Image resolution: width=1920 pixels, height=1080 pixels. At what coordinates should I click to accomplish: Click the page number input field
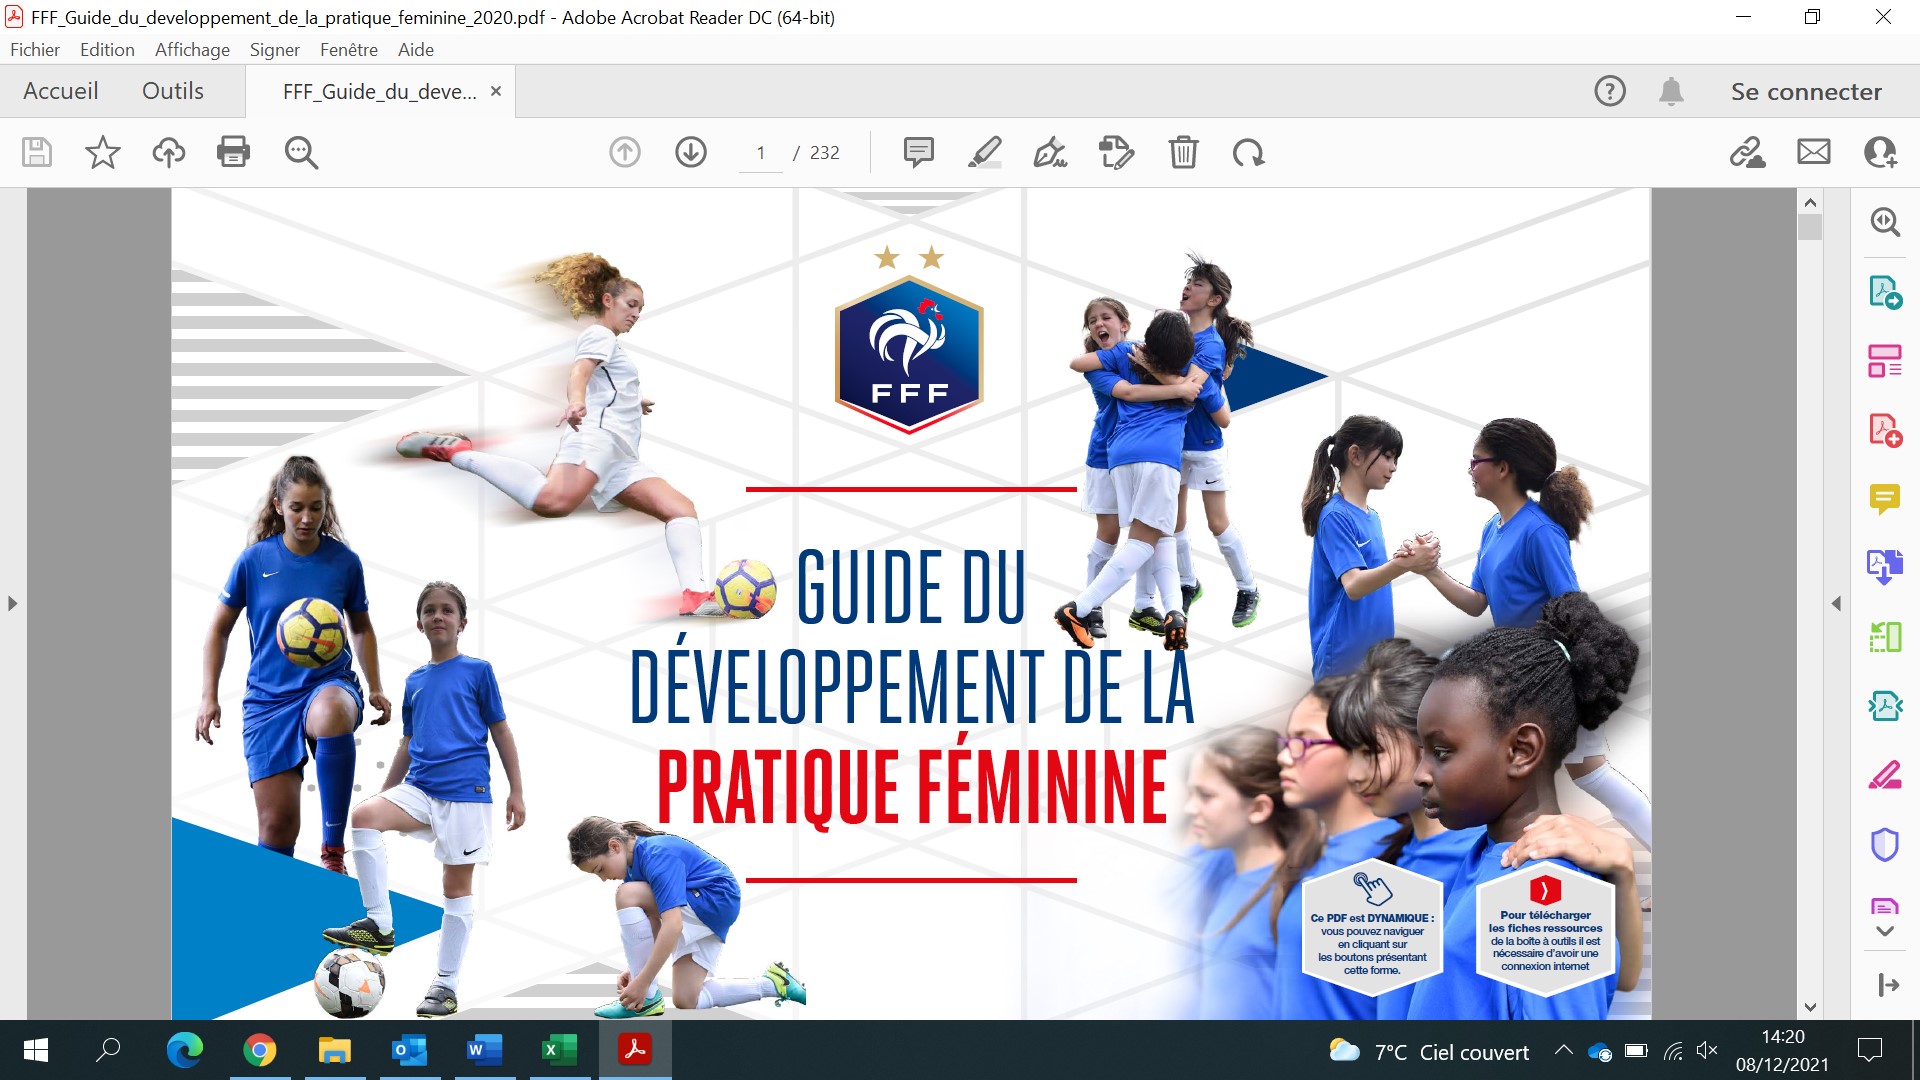(x=761, y=153)
